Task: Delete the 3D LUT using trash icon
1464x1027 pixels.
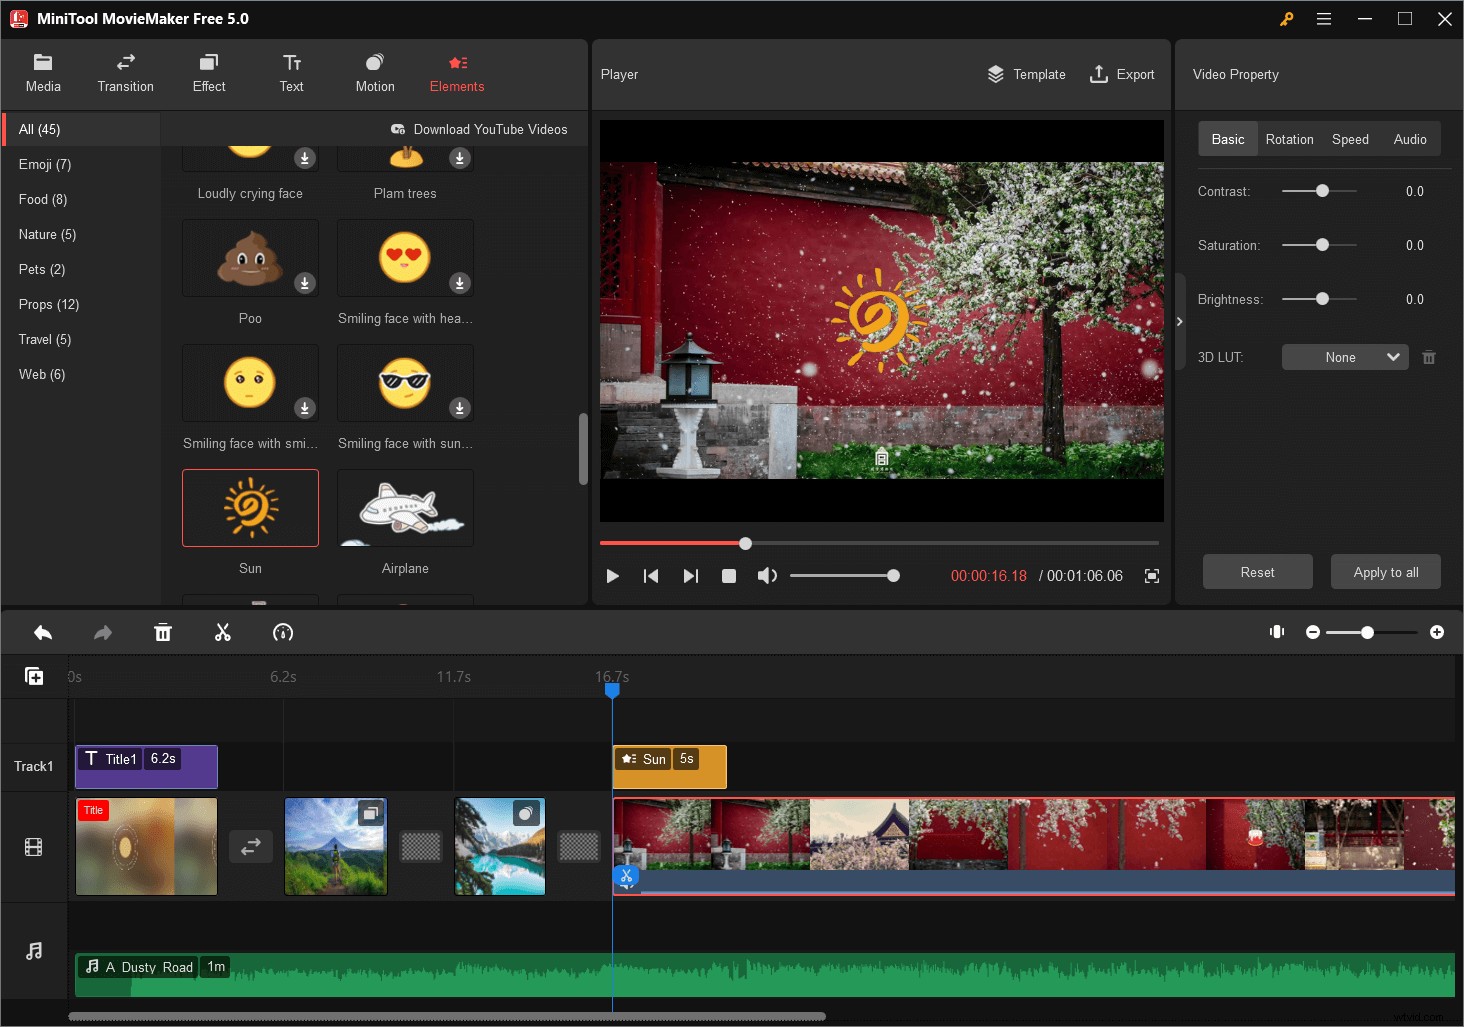Action: pos(1429,357)
